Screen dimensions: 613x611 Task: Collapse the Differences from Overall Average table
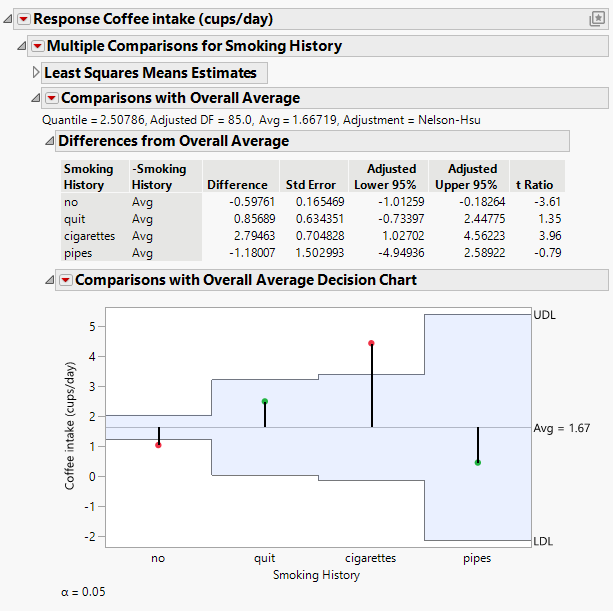click(x=51, y=141)
